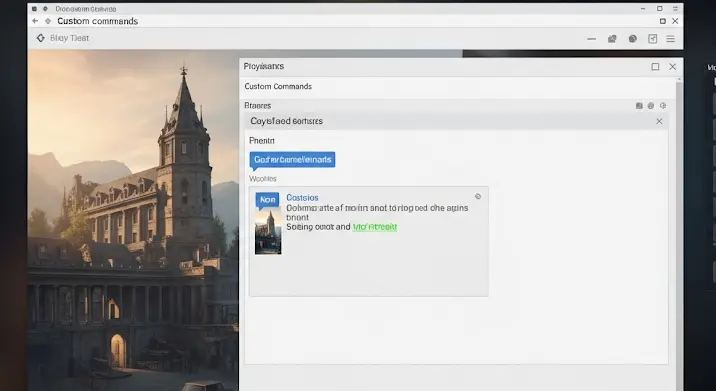Open the castle thumbnail in the Costsios card
This screenshot has height=391, width=716.
coord(268,232)
